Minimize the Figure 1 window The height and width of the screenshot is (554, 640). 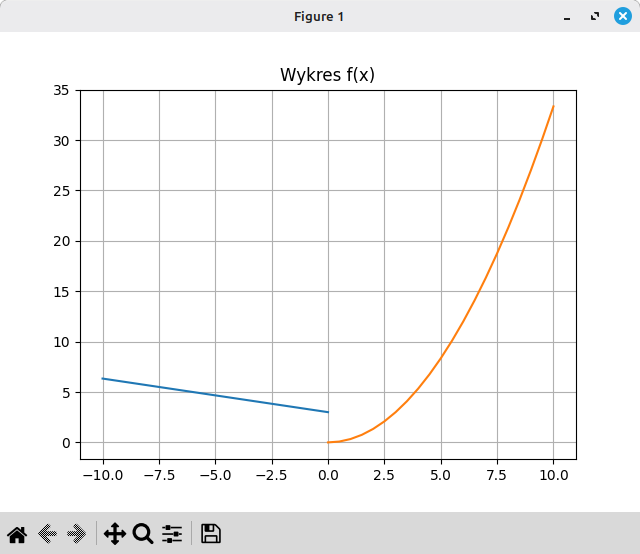(x=567, y=17)
